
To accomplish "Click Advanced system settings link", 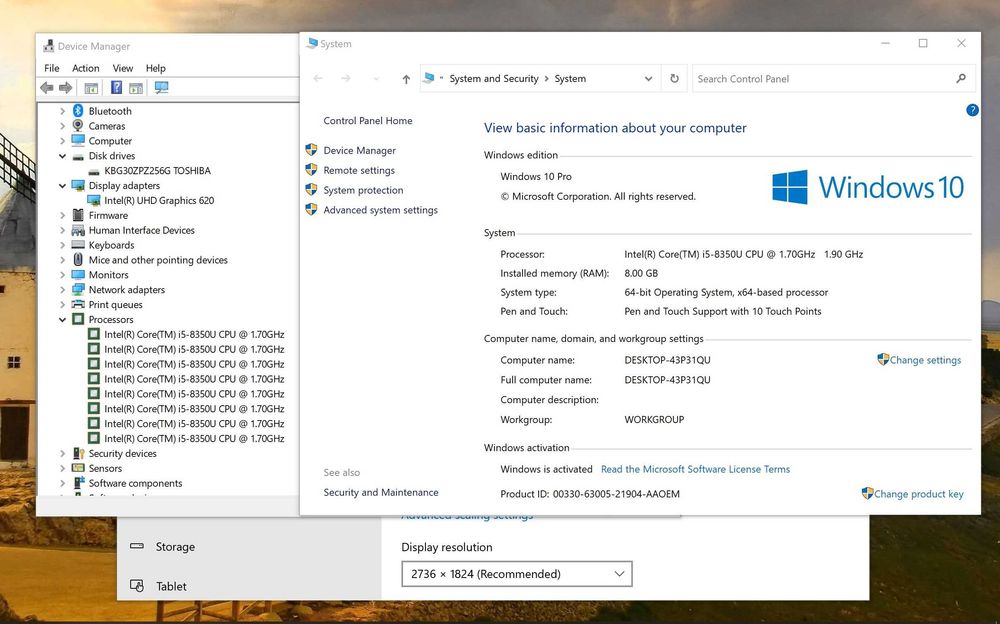I will pos(380,210).
